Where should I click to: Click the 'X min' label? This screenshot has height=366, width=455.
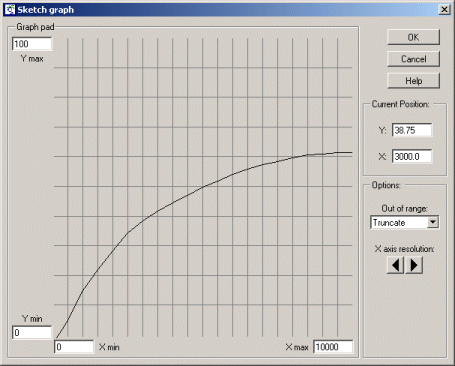[109, 347]
